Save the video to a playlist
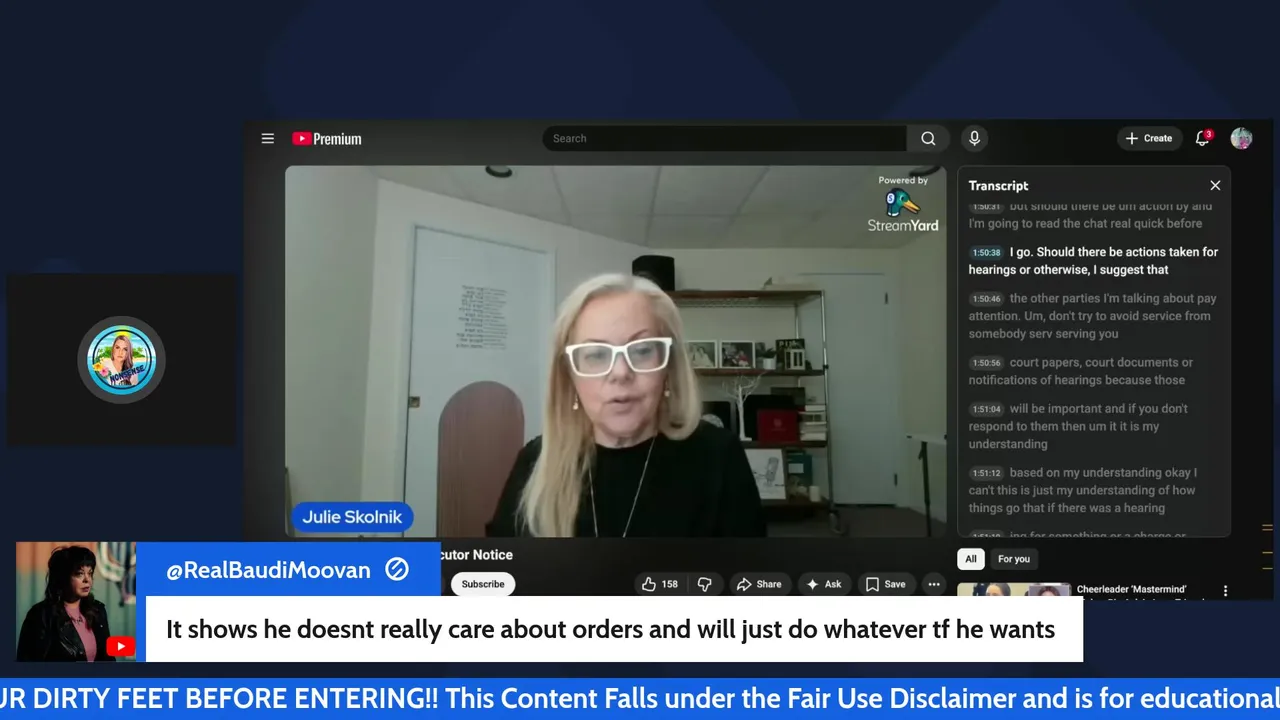This screenshot has height=720, width=1280. (x=885, y=584)
